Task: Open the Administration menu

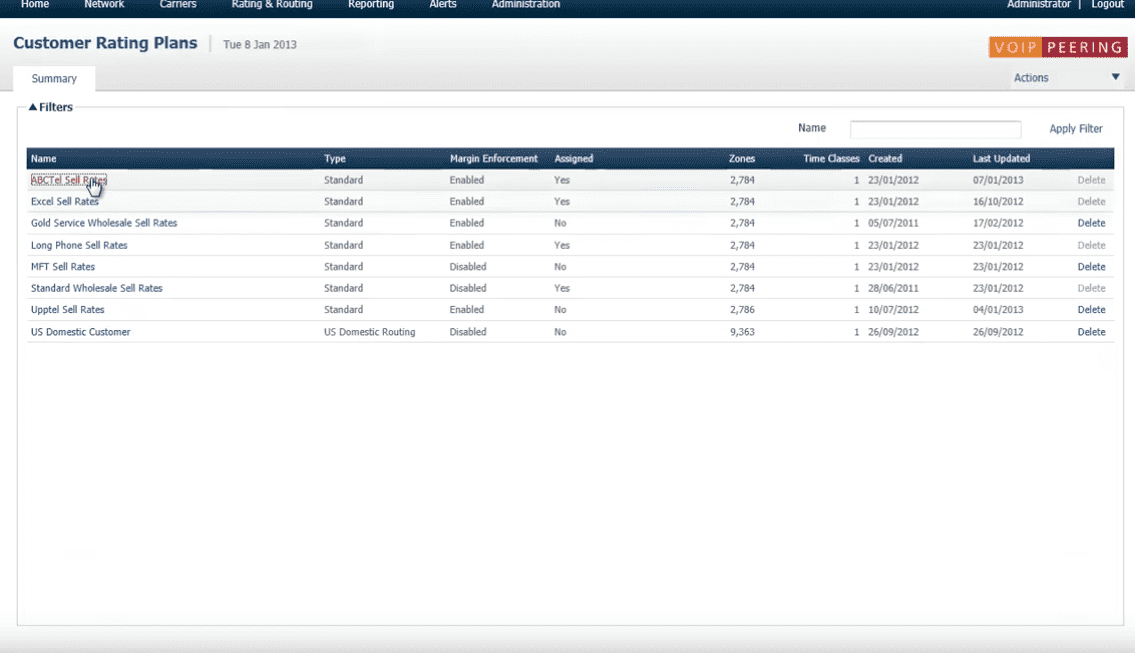Action: click(525, 5)
